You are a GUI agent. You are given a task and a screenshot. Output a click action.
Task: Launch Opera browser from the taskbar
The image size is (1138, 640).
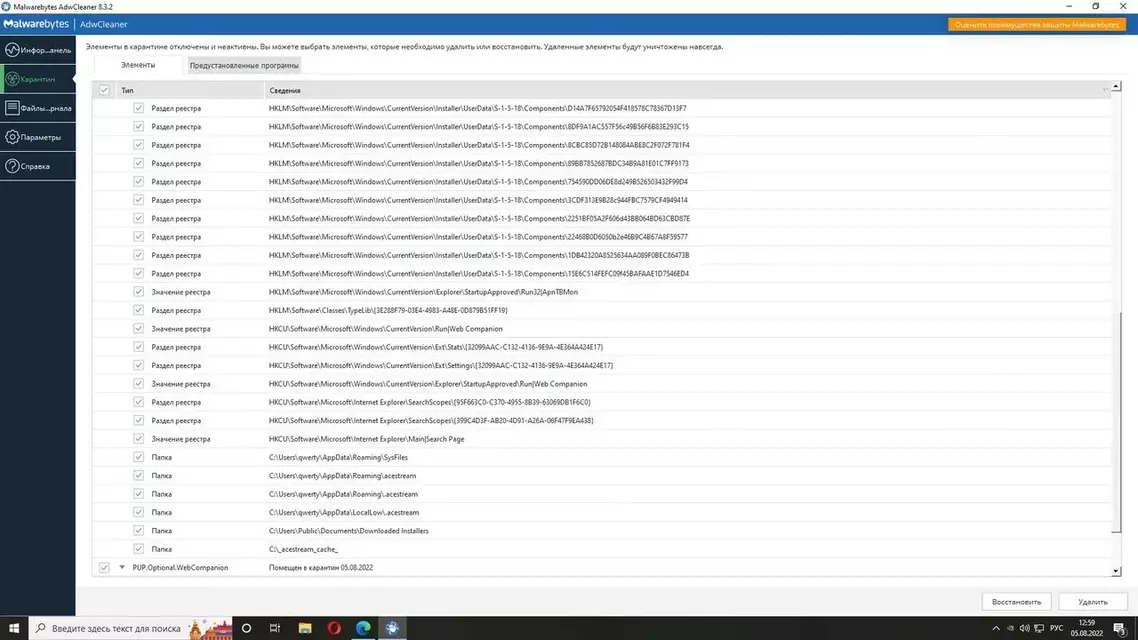334,628
